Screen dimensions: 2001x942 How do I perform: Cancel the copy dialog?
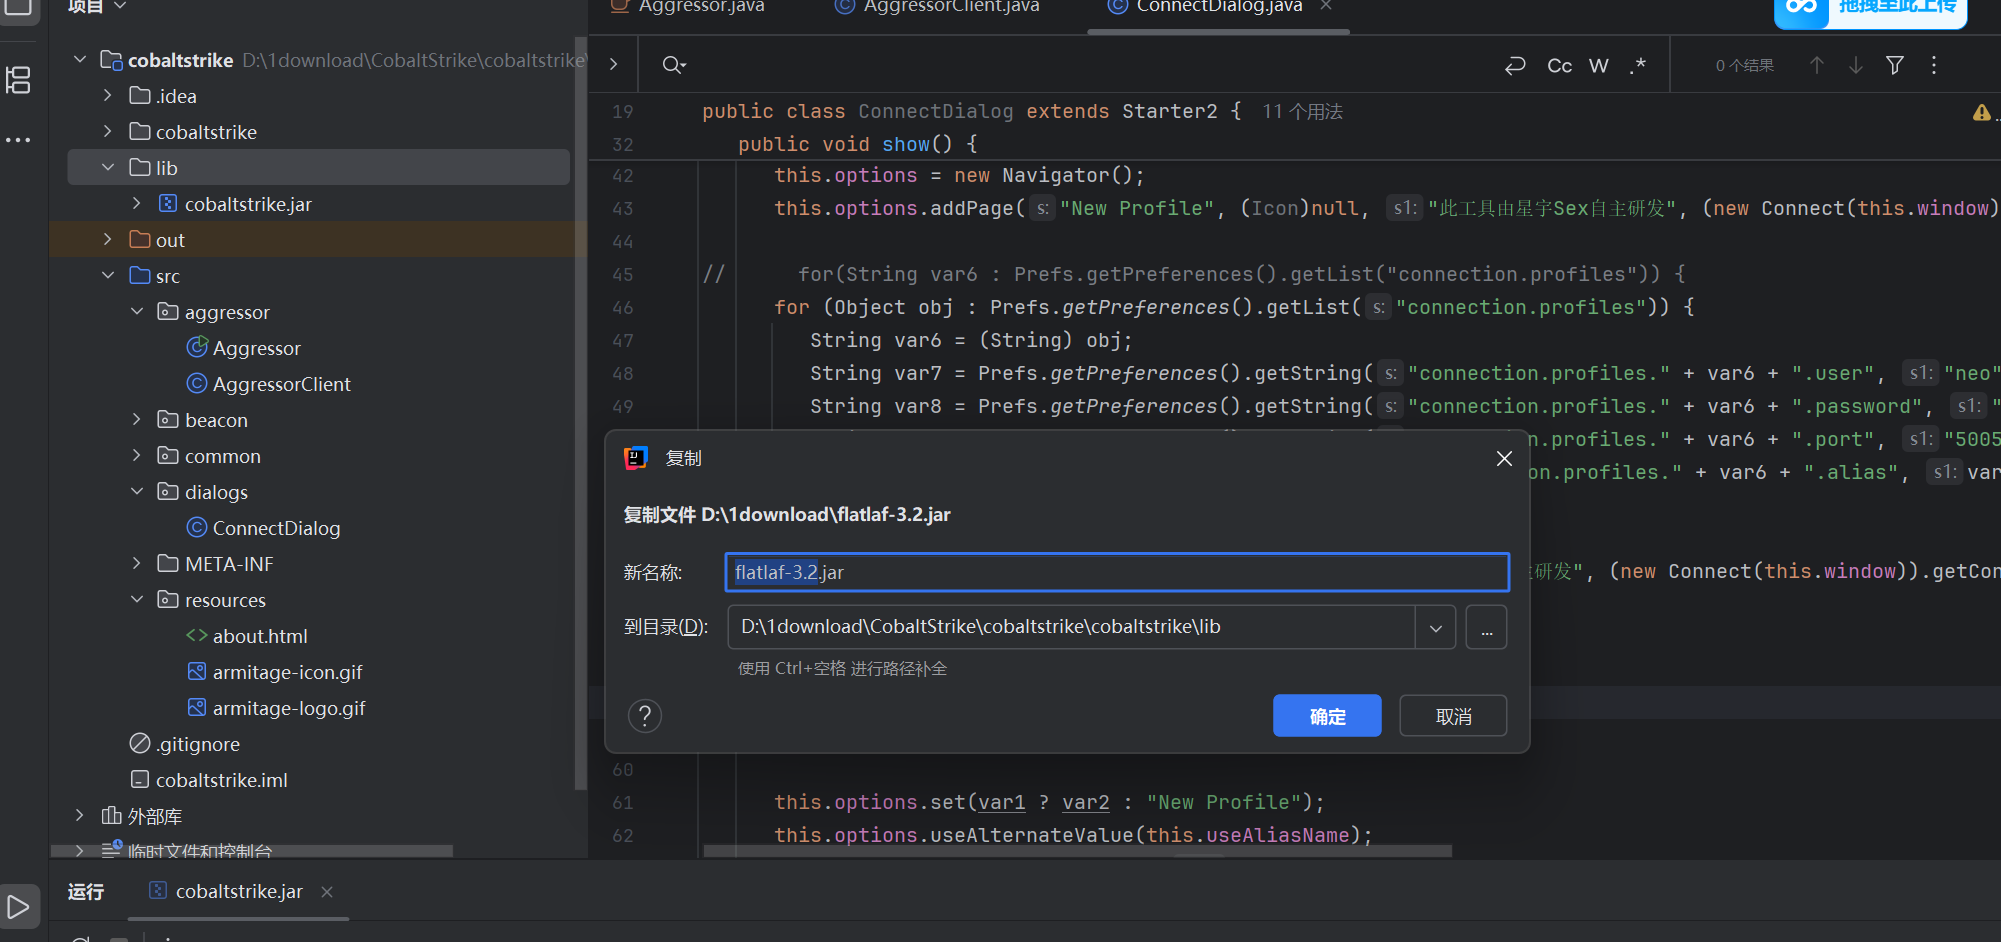coord(1453,716)
